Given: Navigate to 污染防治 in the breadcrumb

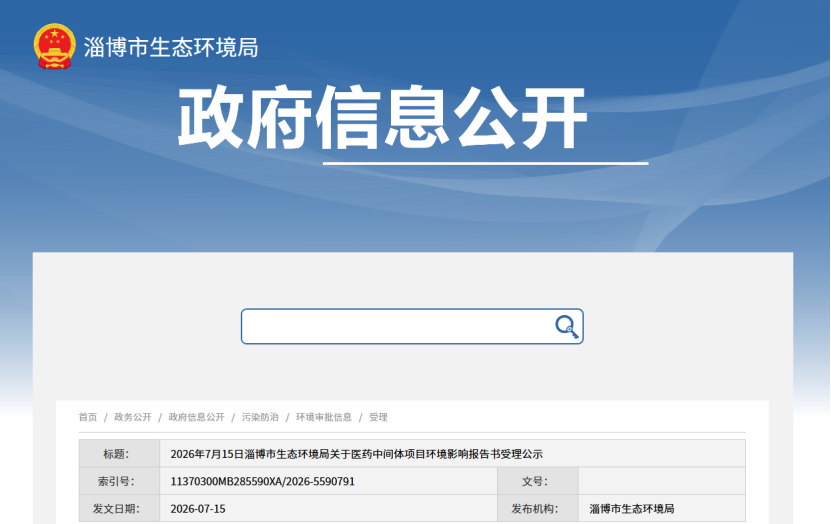Looking at the screenshot, I should 260,418.
